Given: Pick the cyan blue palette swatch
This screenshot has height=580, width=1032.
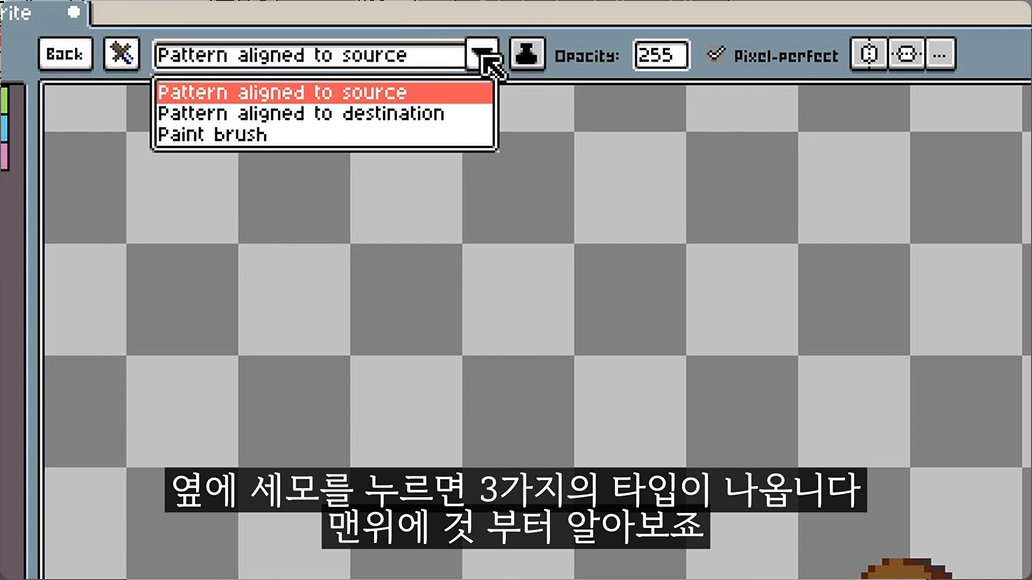Looking at the screenshot, I should (4, 128).
